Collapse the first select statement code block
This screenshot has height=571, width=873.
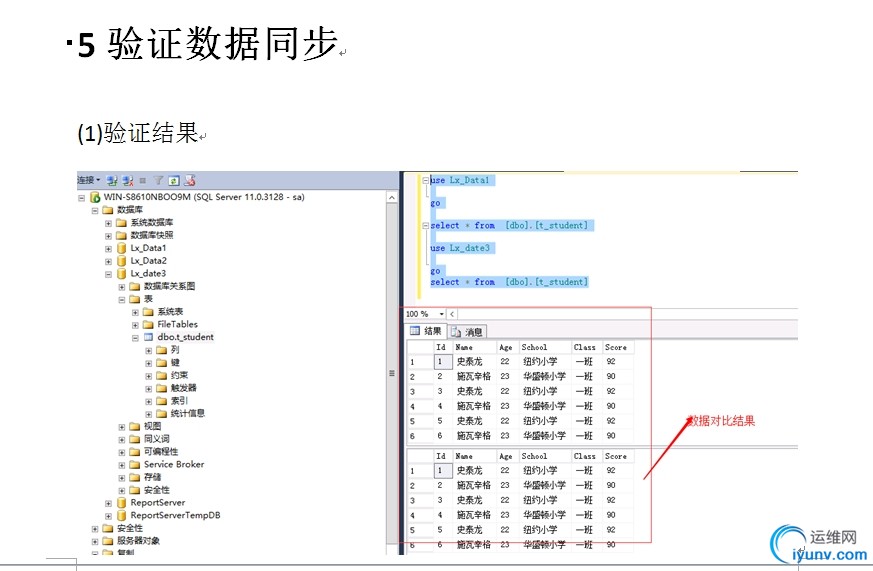pos(426,225)
